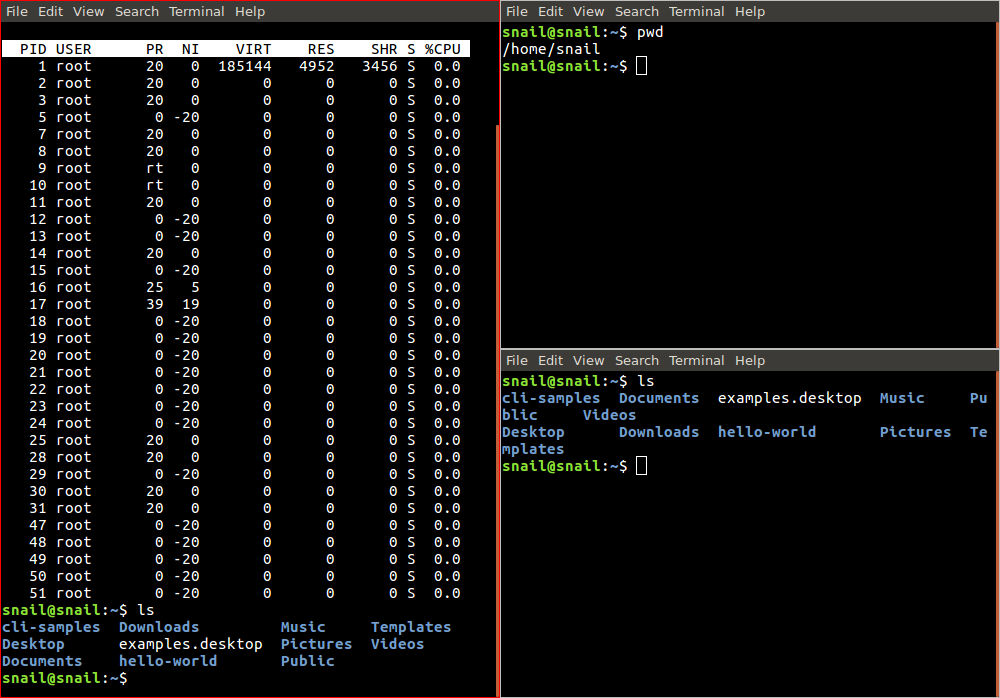Open Help menu in the bottom-right terminal

(x=750, y=361)
